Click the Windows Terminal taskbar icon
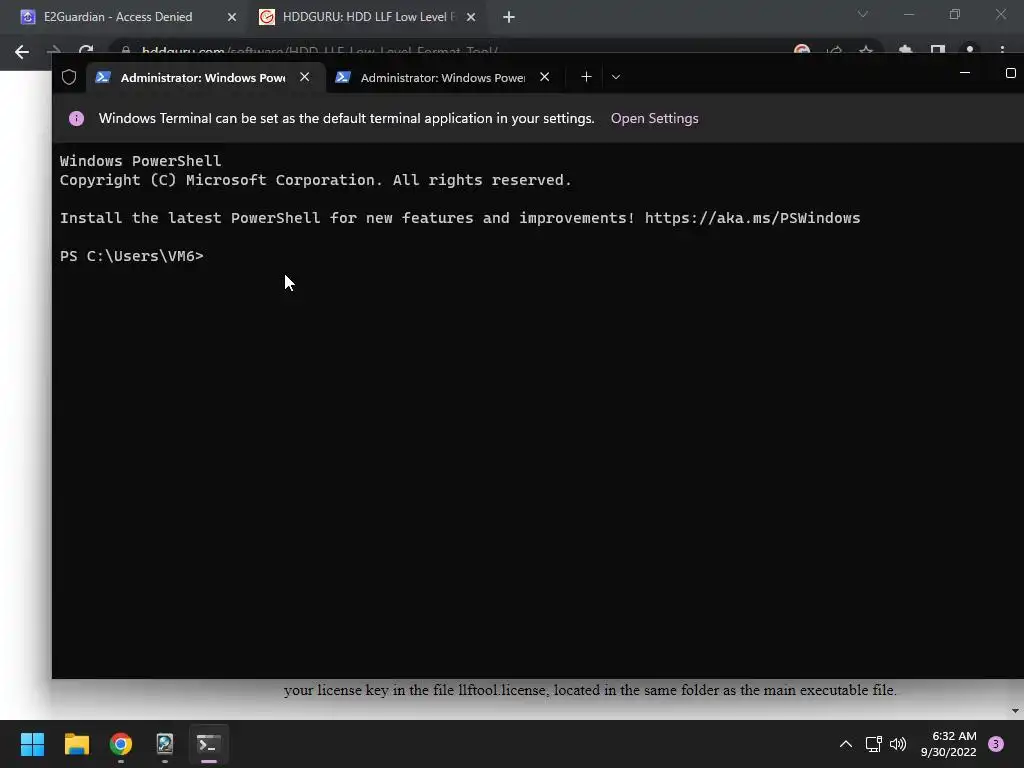 209,744
